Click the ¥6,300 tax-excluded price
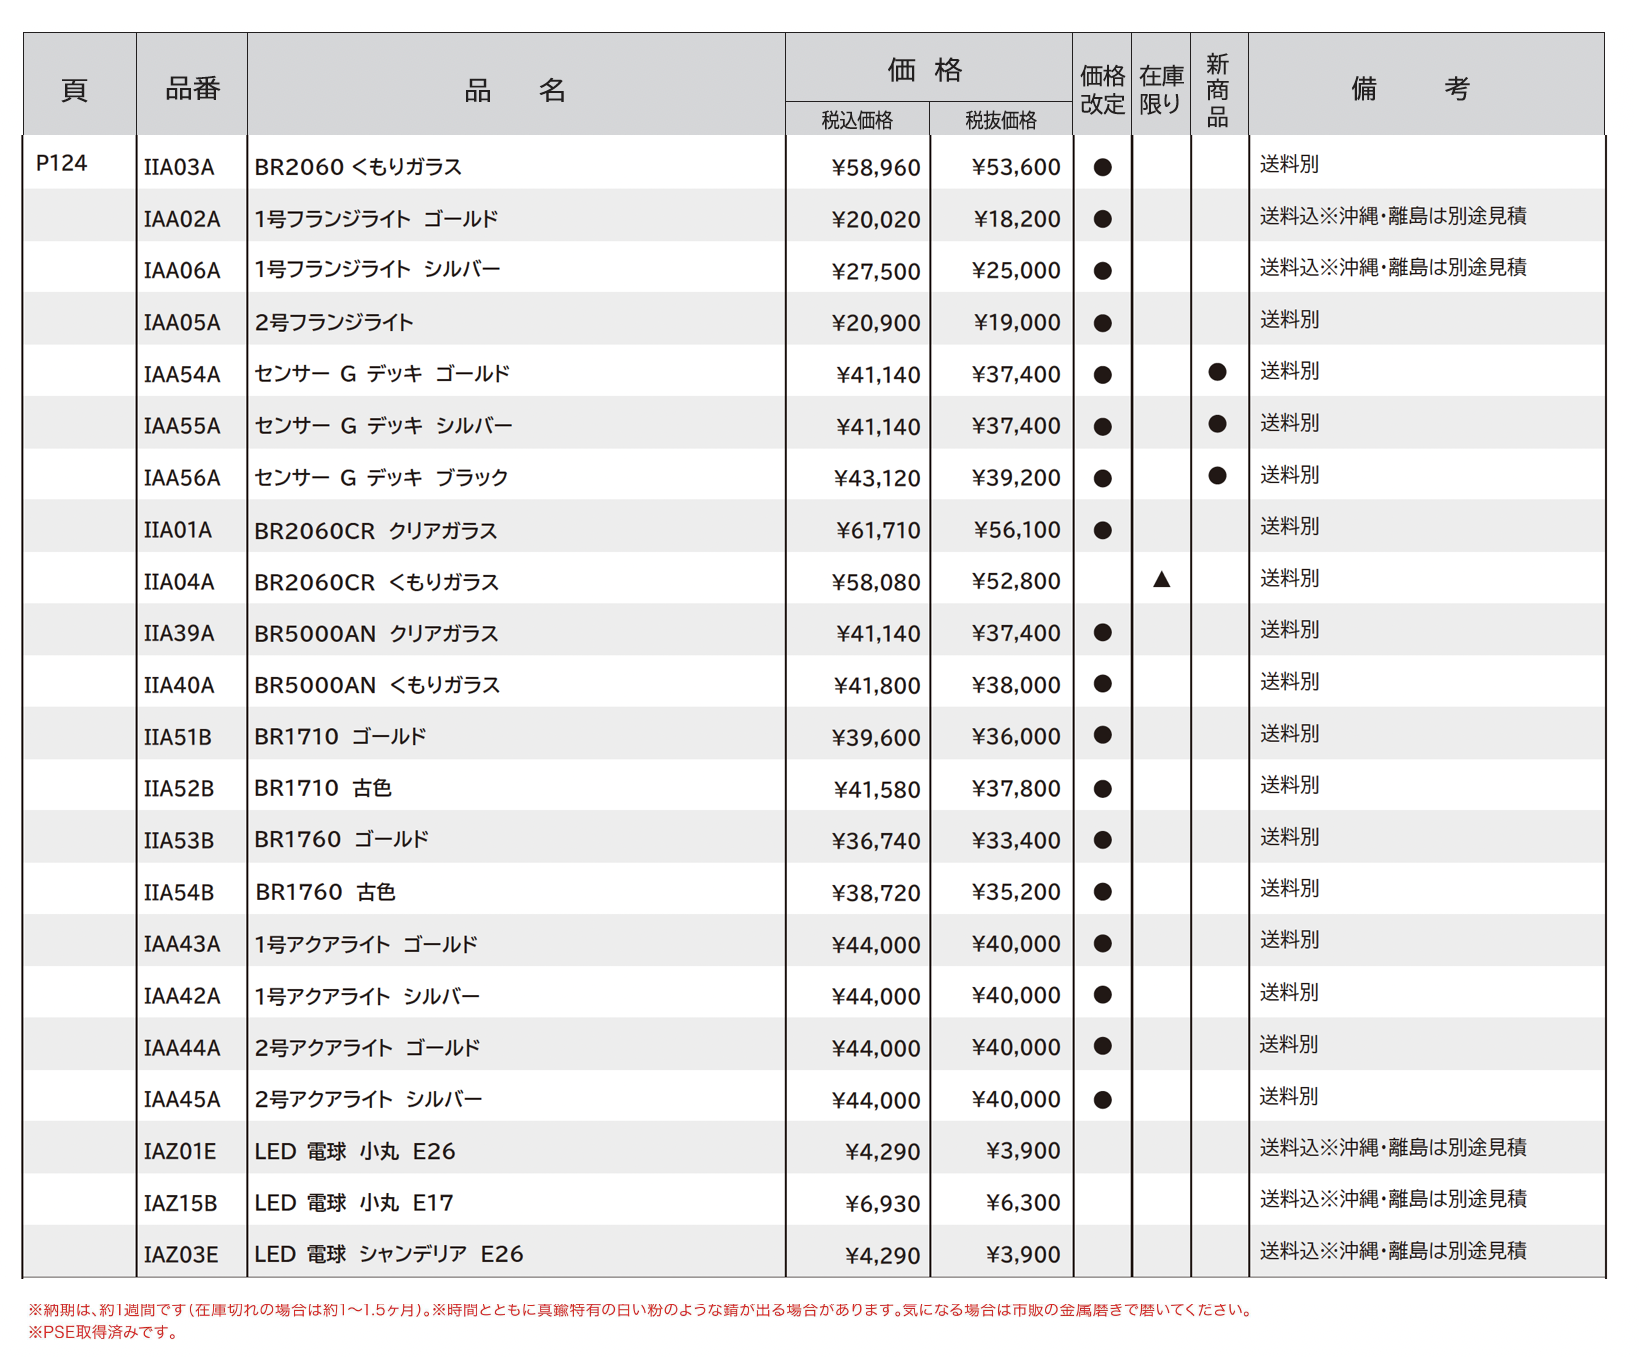The image size is (1639, 1357). click(x=1022, y=1203)
